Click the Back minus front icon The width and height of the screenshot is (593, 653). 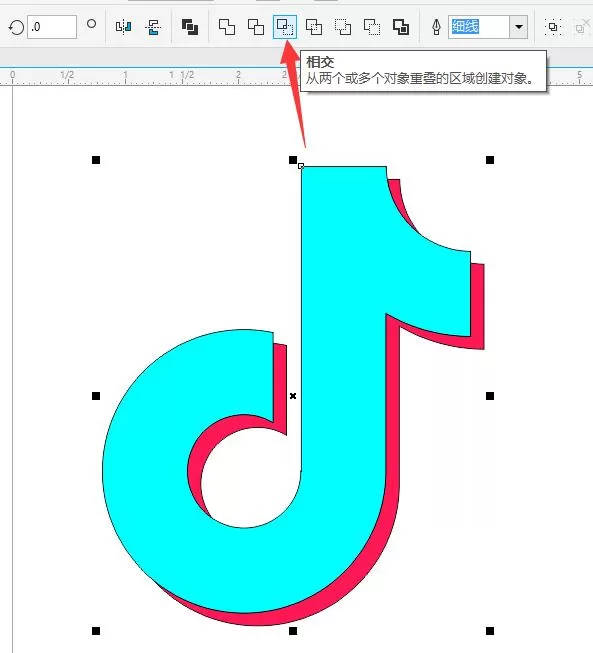point(371,27)
